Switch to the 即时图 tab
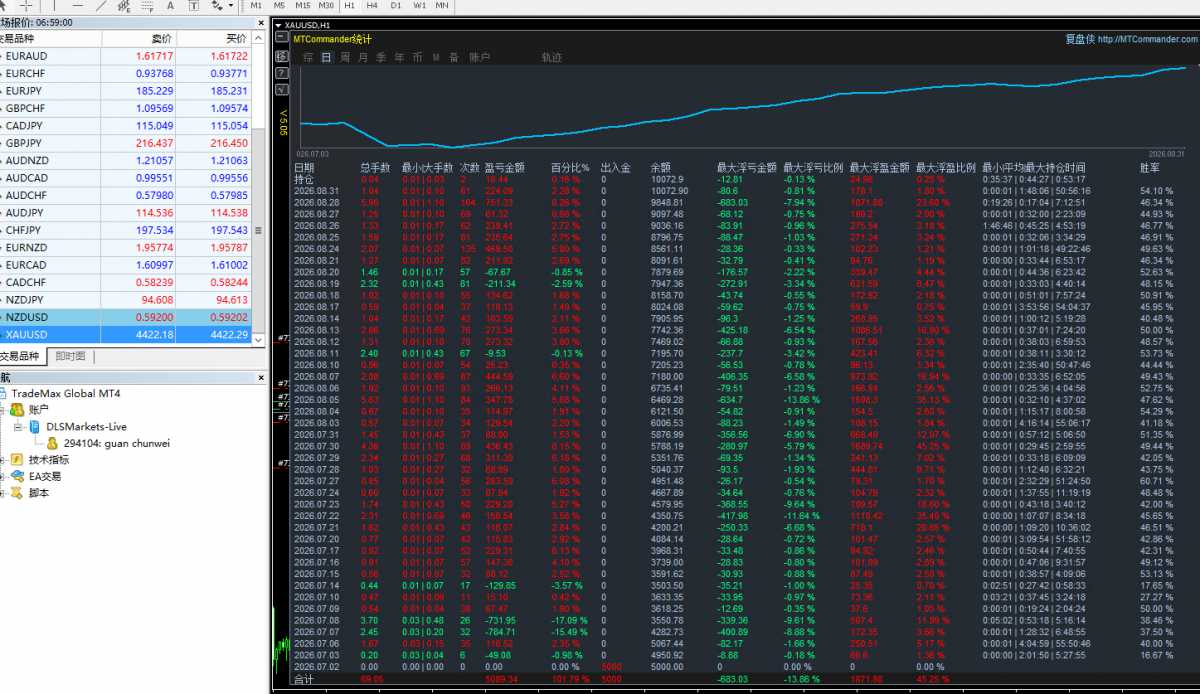1200x694 pixels. 70,356
